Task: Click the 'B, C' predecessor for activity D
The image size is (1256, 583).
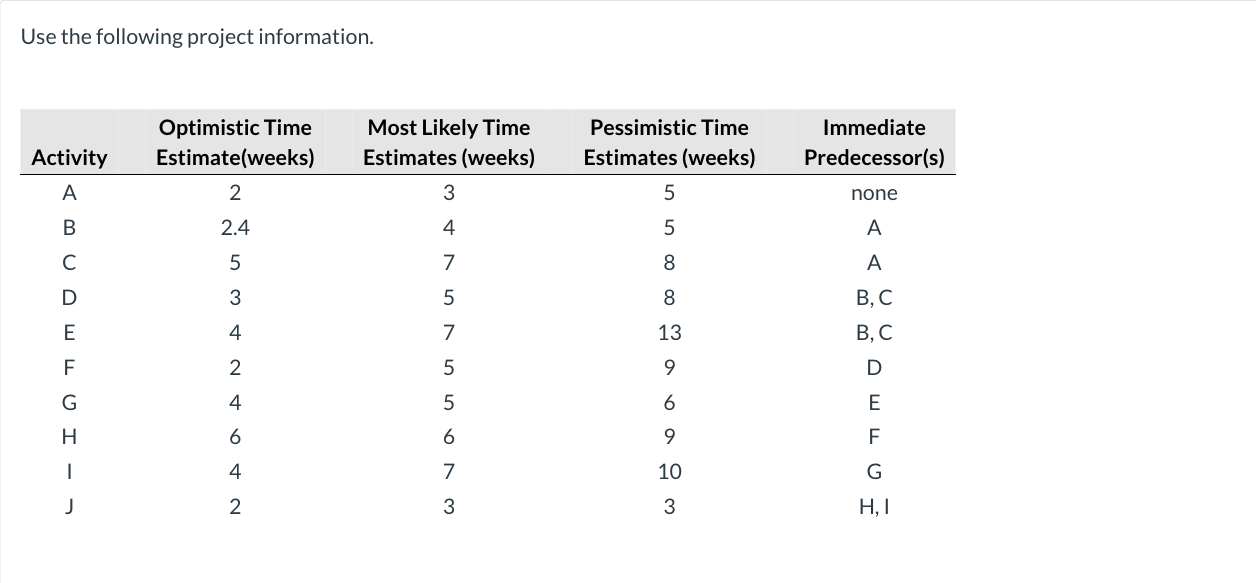Action: click(x=874, y=297)
